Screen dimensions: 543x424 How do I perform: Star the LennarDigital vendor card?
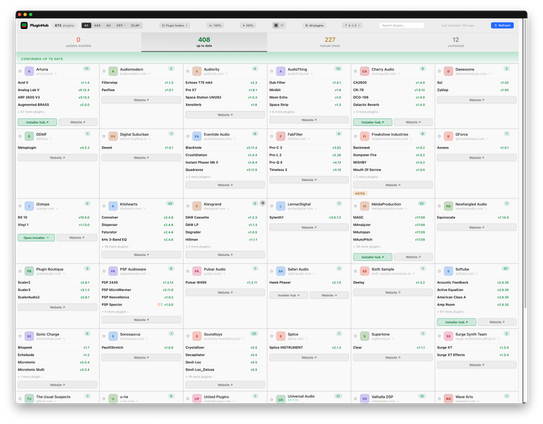coord(272,206)
